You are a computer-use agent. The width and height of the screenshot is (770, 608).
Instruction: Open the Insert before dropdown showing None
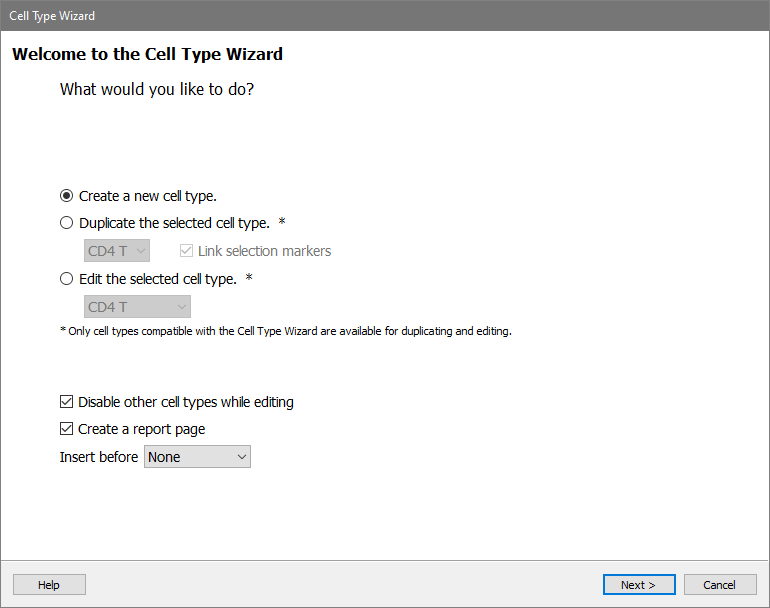point(197,457)
